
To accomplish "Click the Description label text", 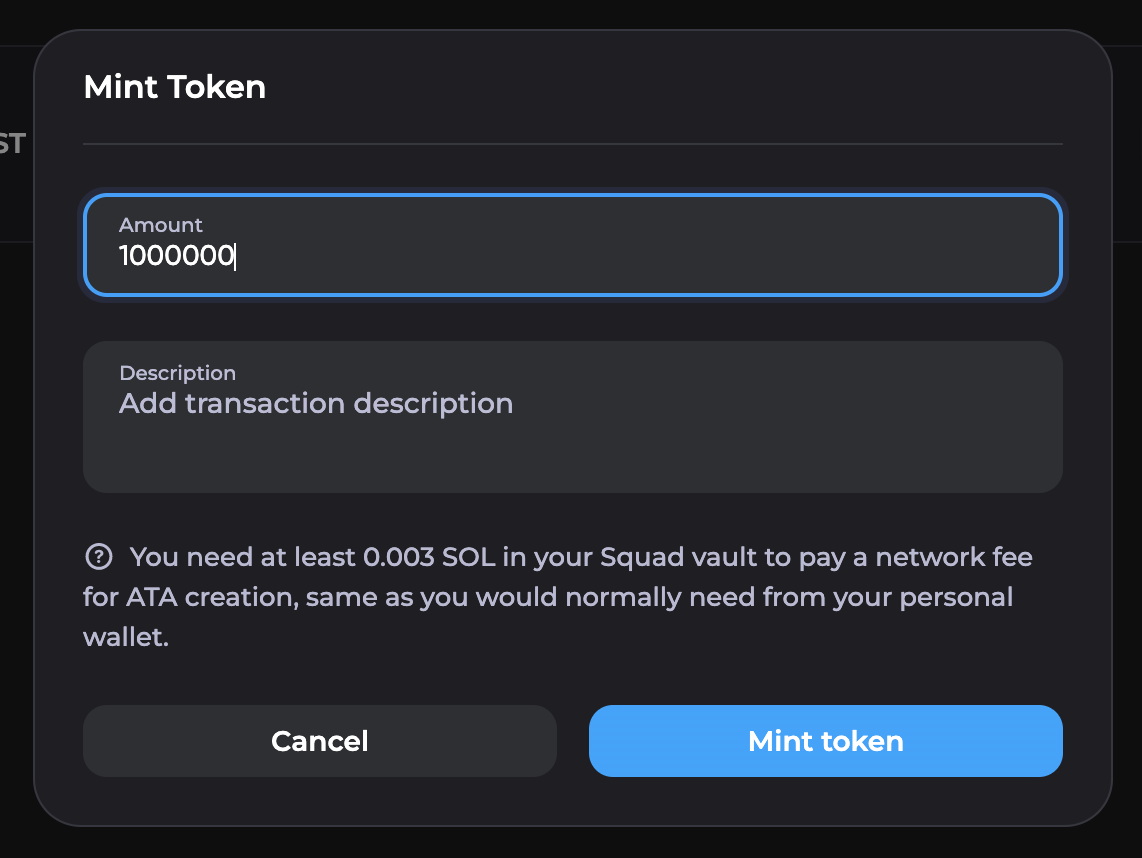I will [x=177, y=372].
